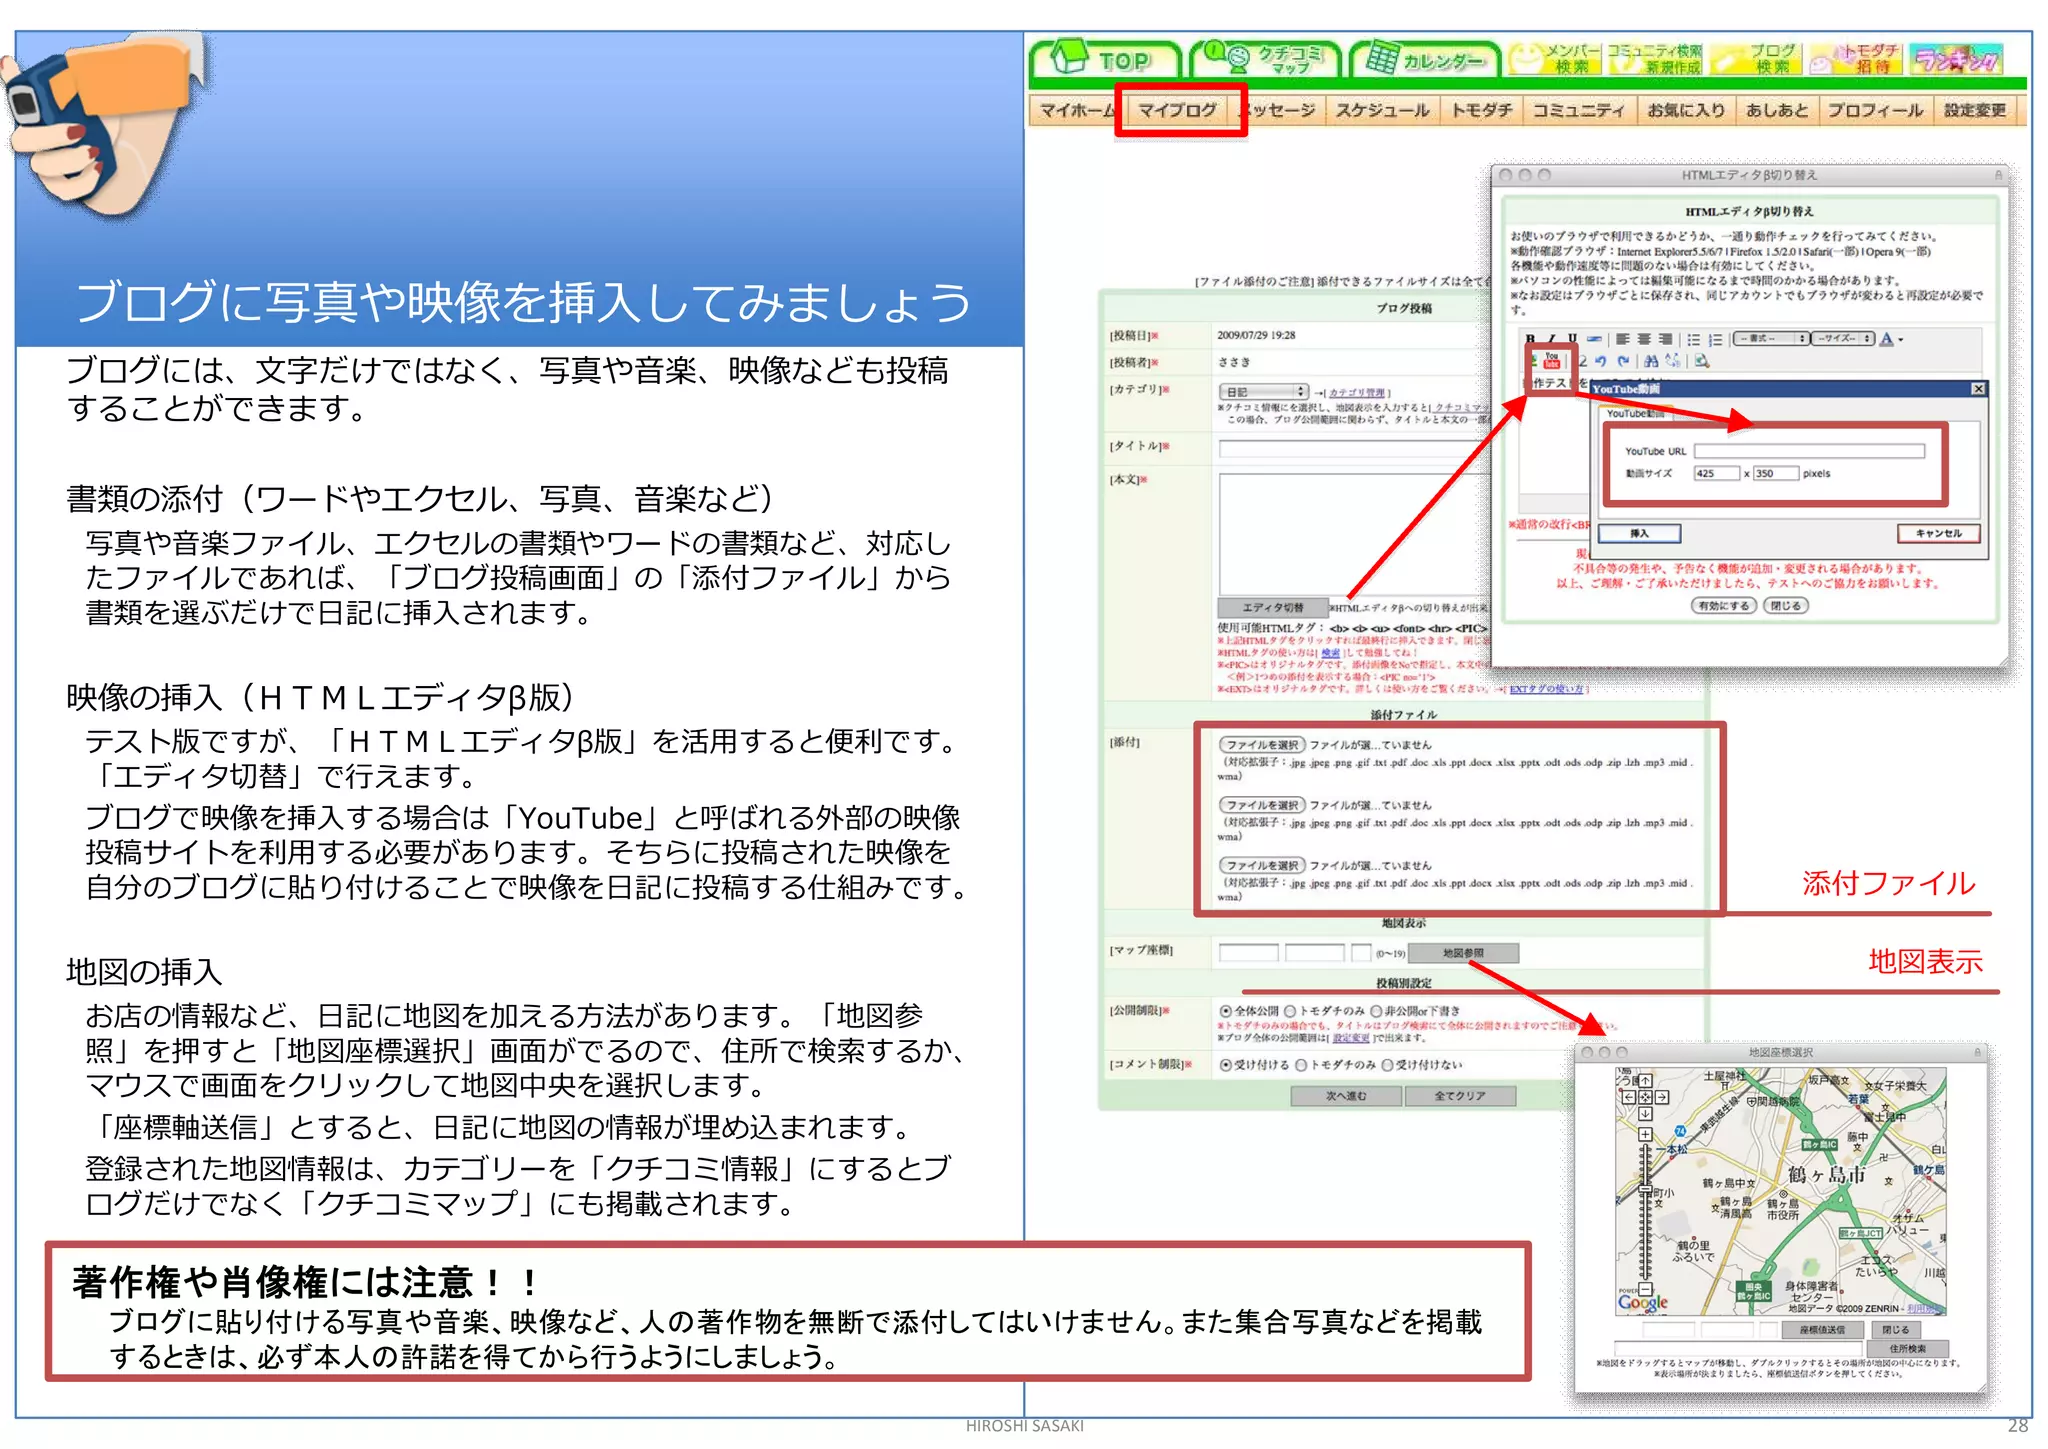Select the 全体公開 radio button

(1226, 1011)
